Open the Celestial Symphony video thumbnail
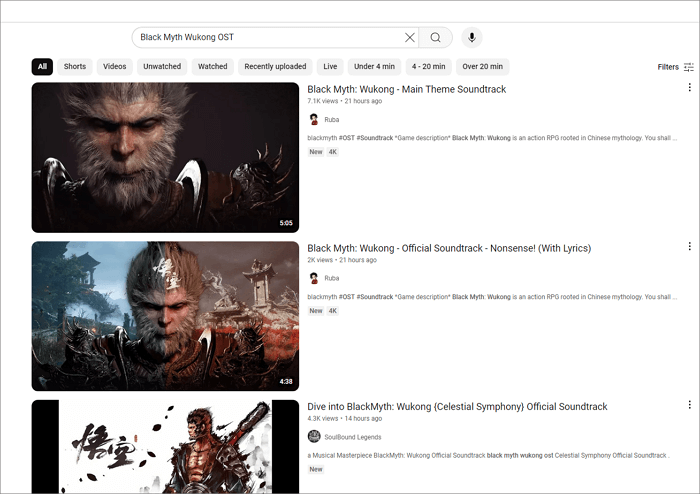700x494 pixels. [165, 446]
